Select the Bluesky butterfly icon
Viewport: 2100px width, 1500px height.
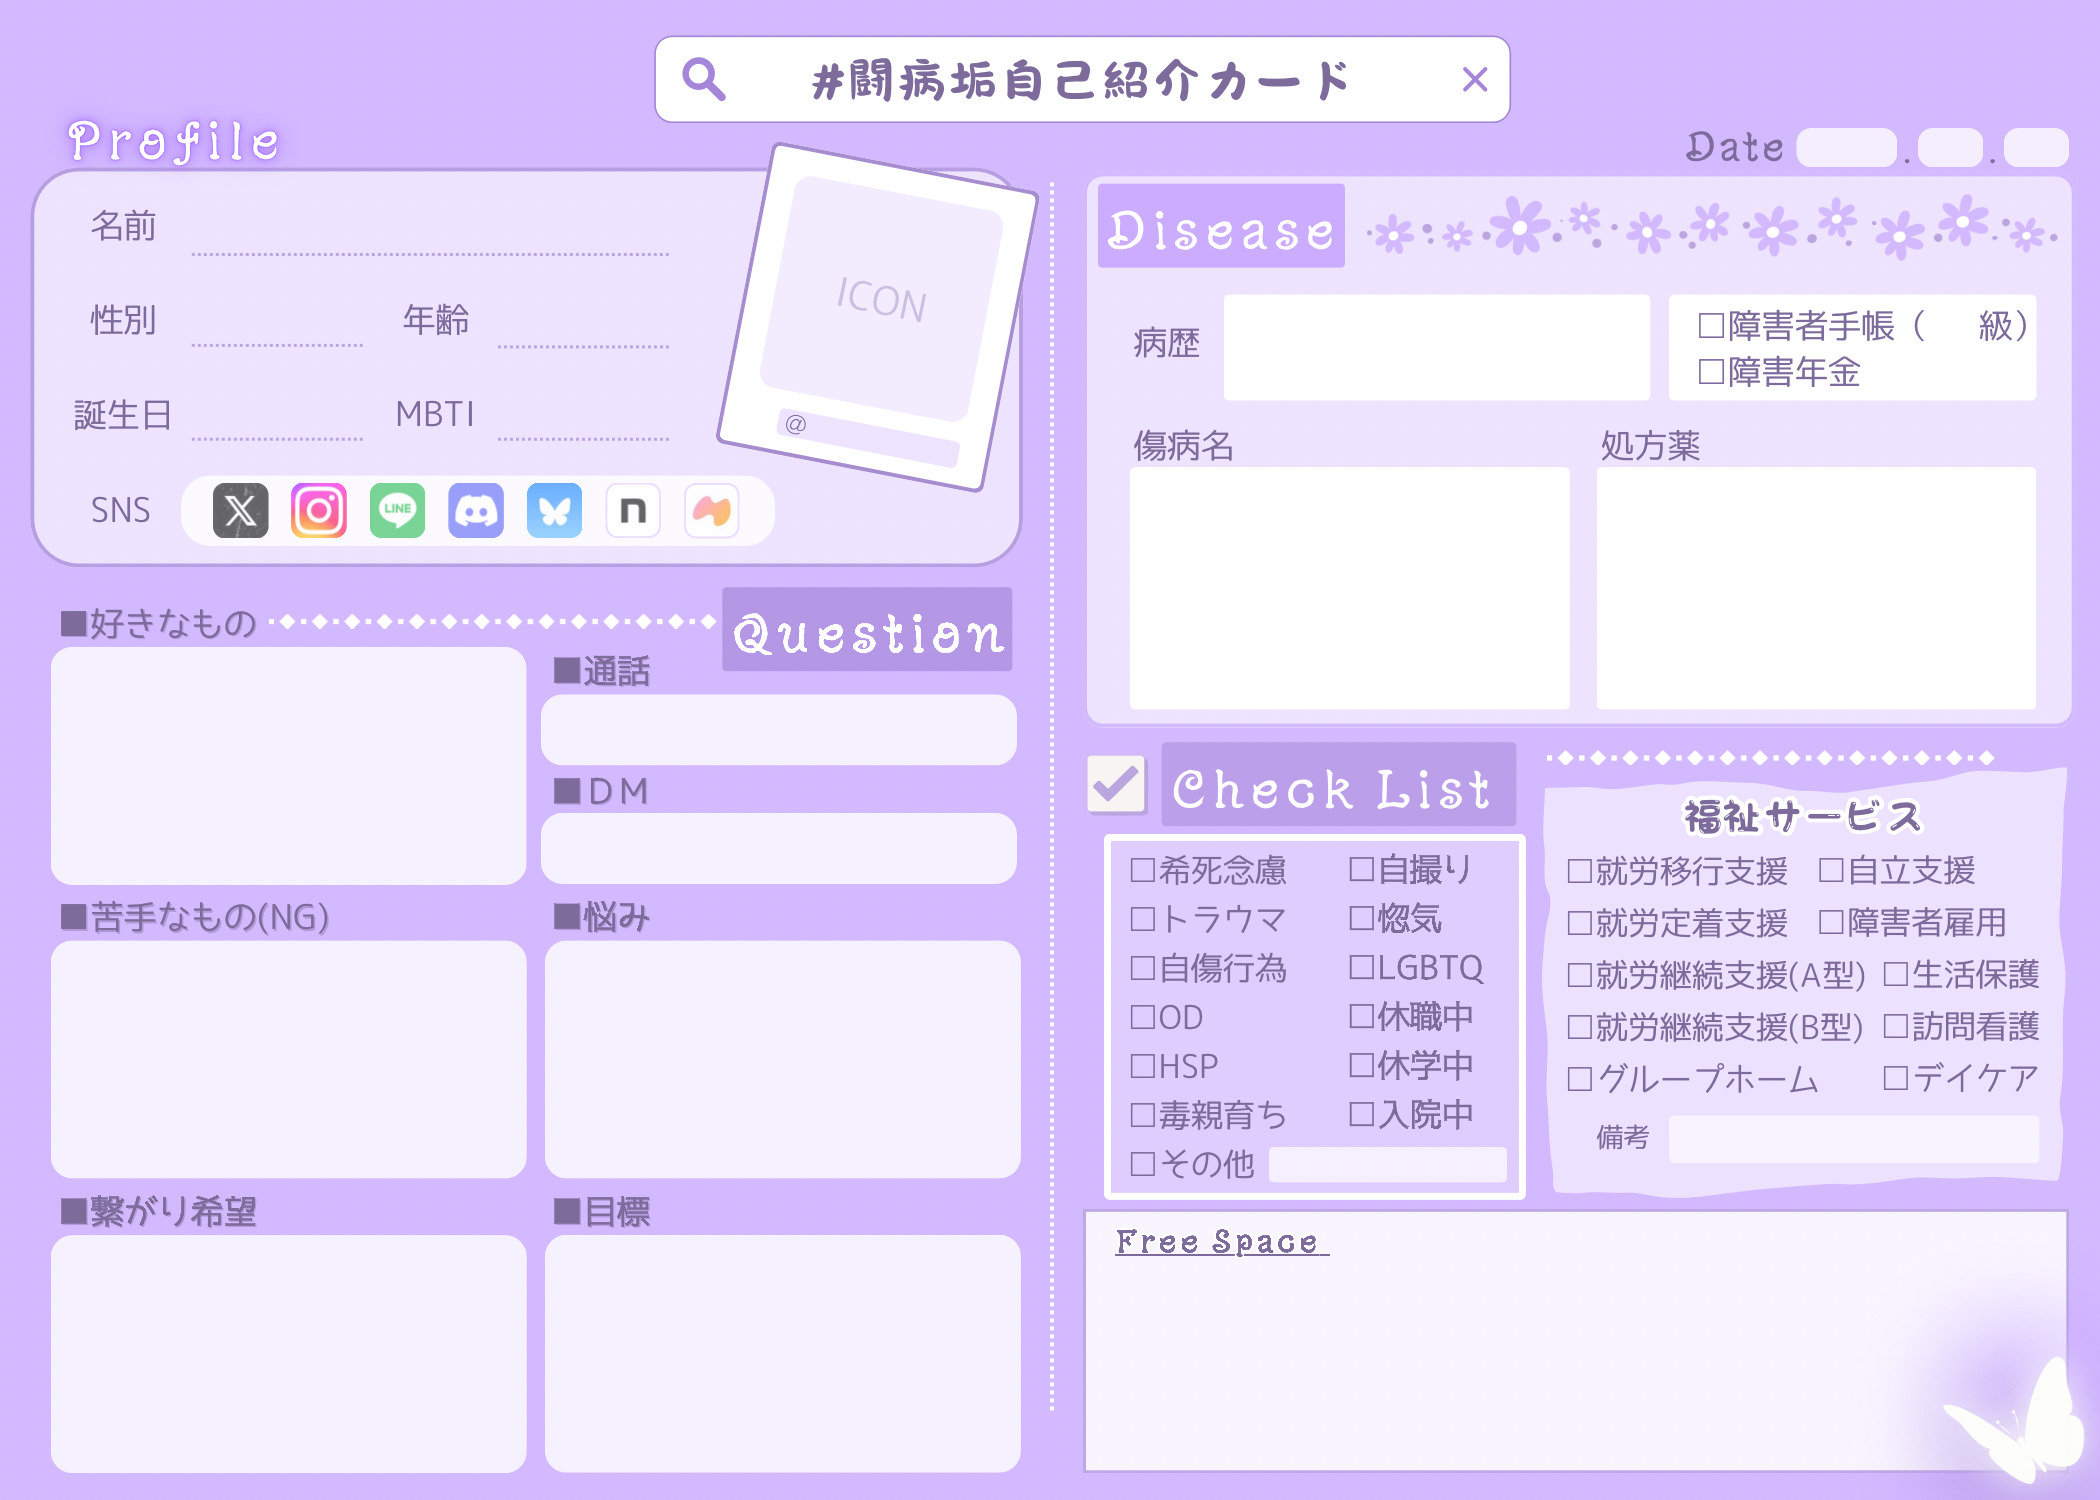(x=555, y=511)
